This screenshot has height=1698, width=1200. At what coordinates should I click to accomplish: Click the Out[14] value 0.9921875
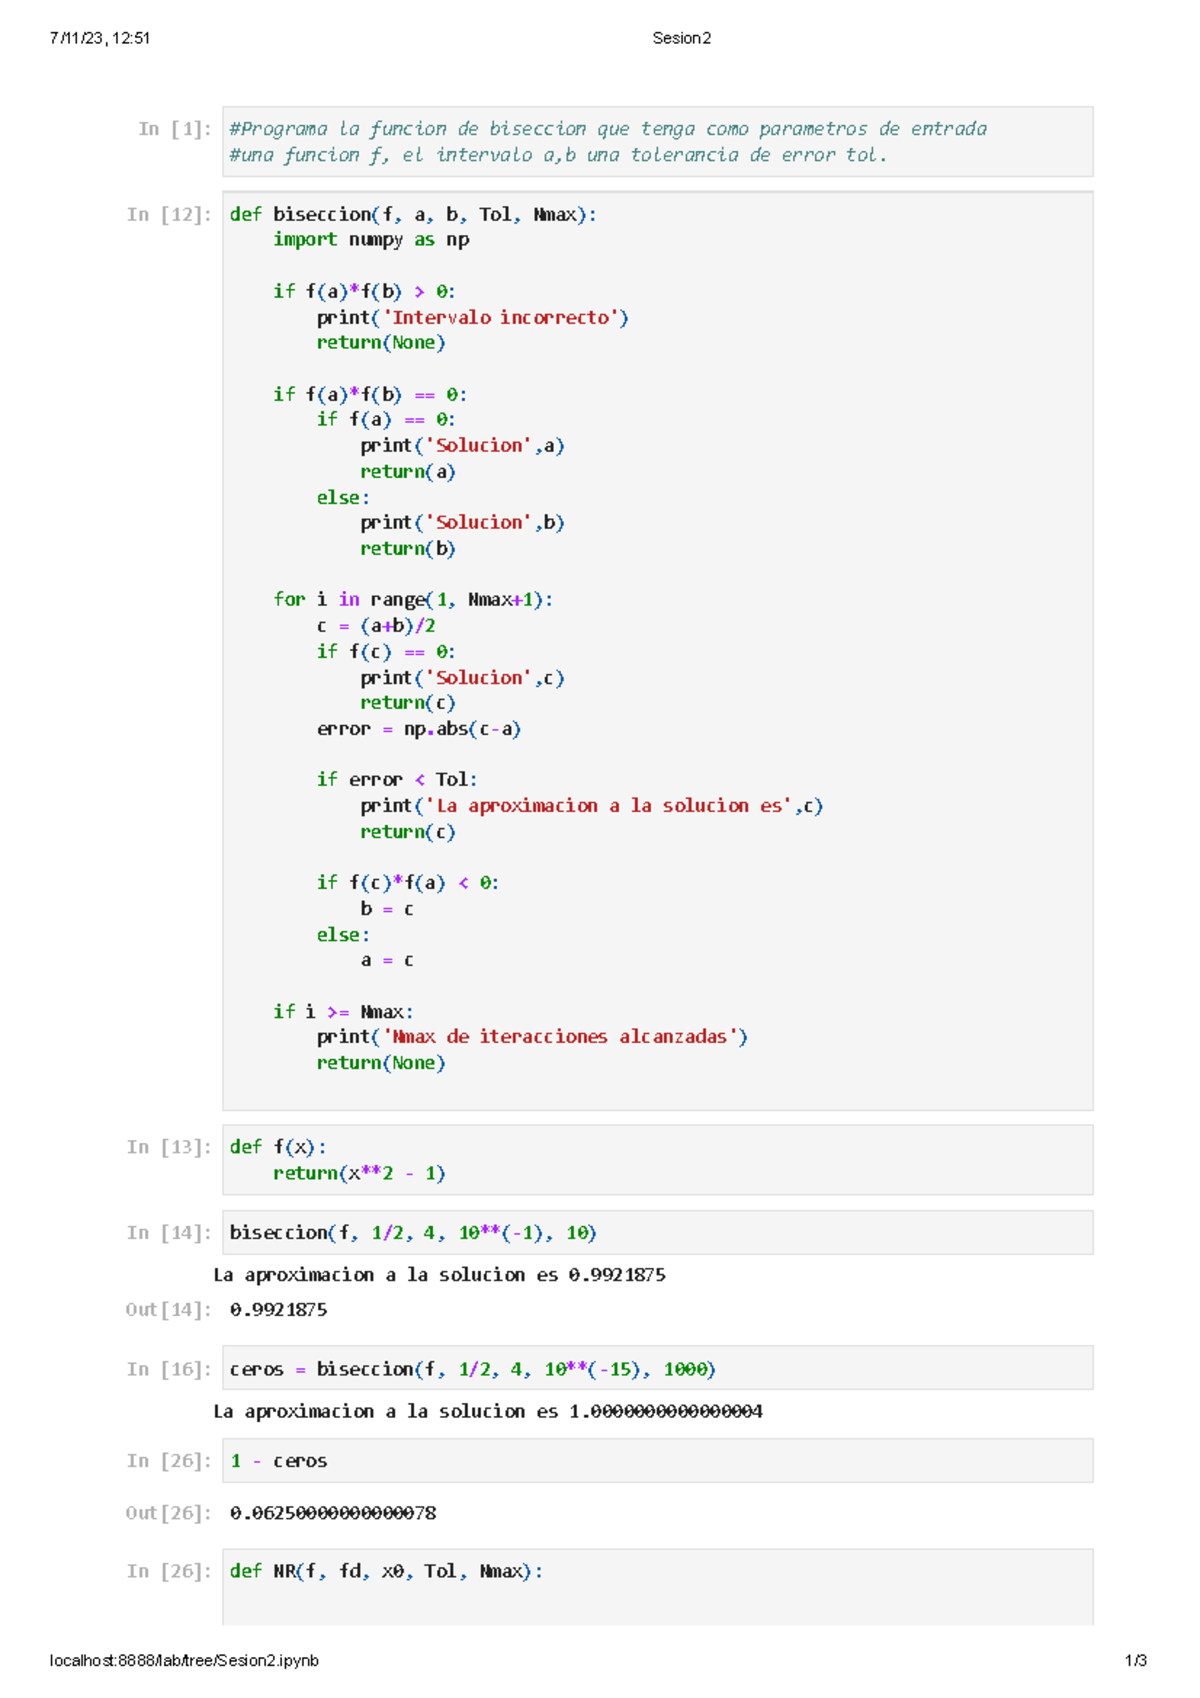pos(278,1309)
